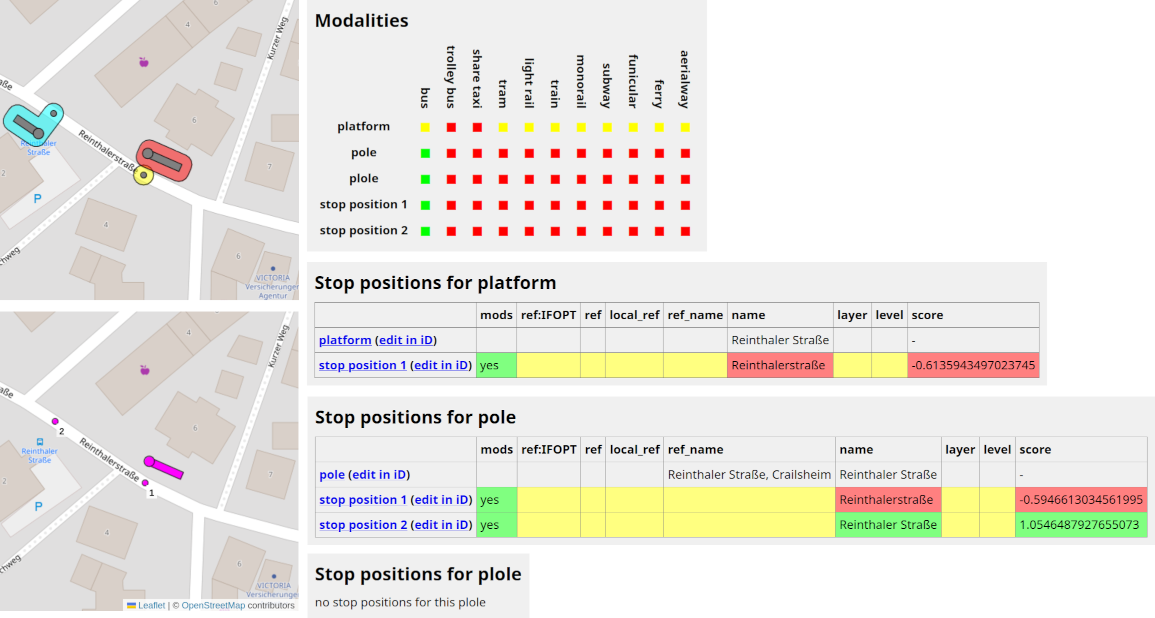Click the bus stop icon on the top map

point(41,133)
